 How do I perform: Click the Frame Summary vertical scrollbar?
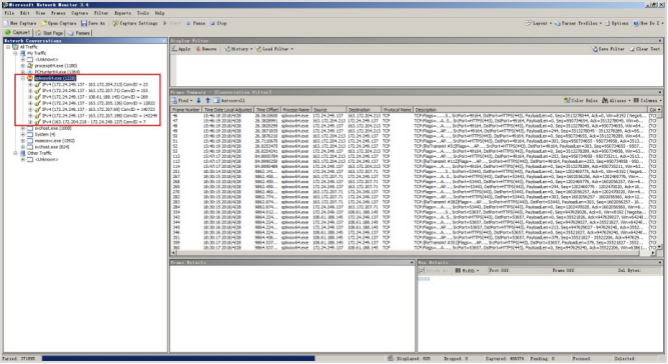[x=660, y=179]
